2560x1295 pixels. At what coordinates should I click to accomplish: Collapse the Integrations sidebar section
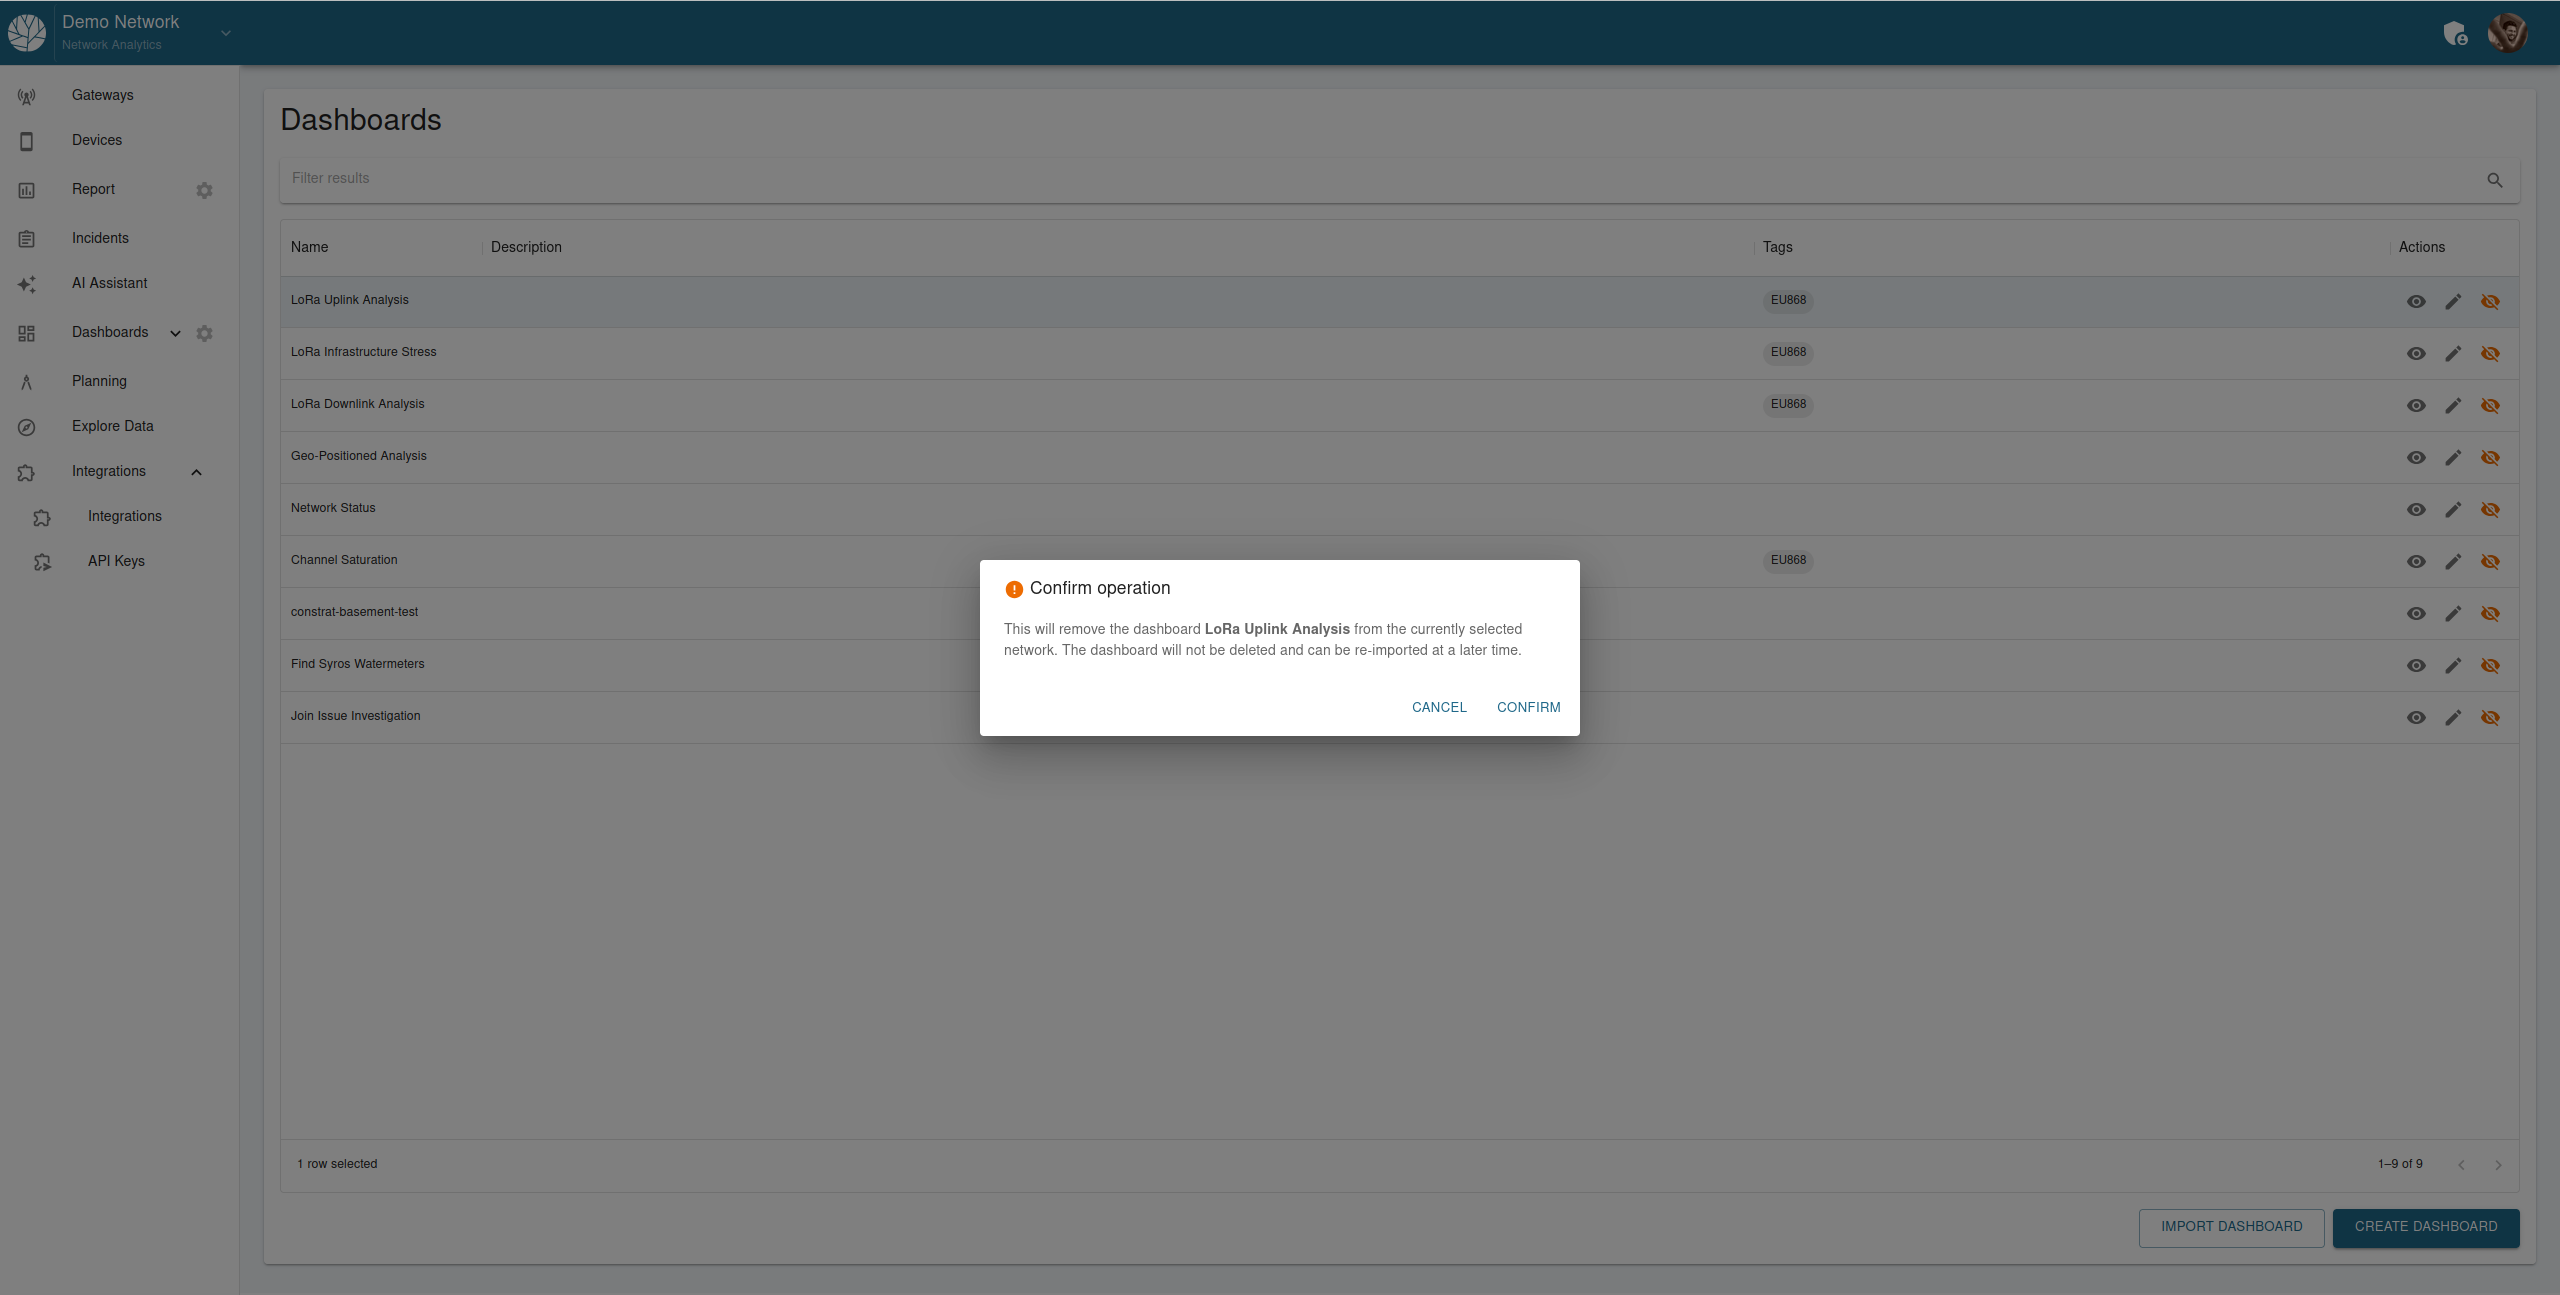pyautogui.click(x=196, y=472)
